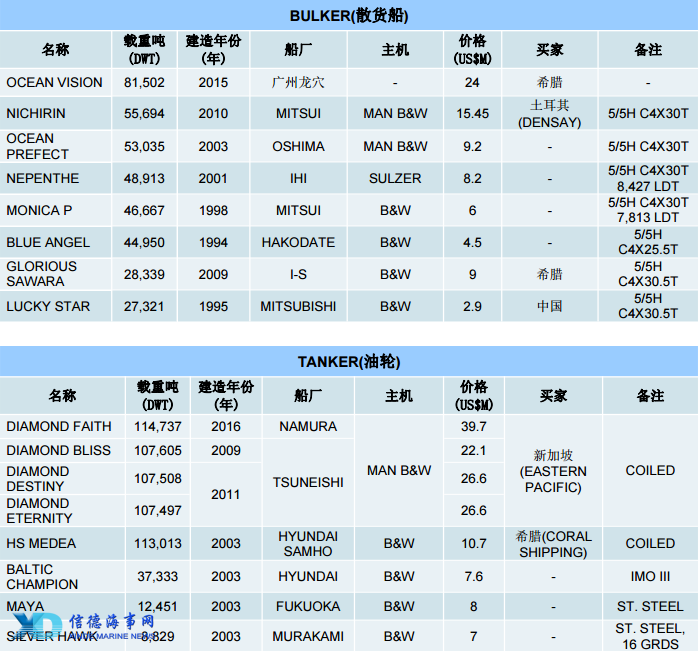The height and width of the screenshot is (651, 698).
Task: Click the NICHIRIN vessel name
Action: coord(36,114)
